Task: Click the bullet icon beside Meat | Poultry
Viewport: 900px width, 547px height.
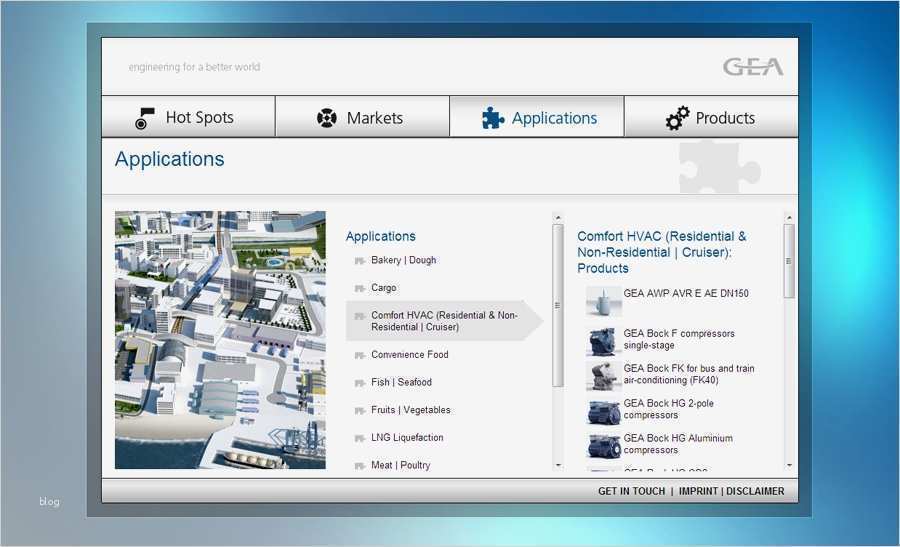Action: tap(360, 466)
